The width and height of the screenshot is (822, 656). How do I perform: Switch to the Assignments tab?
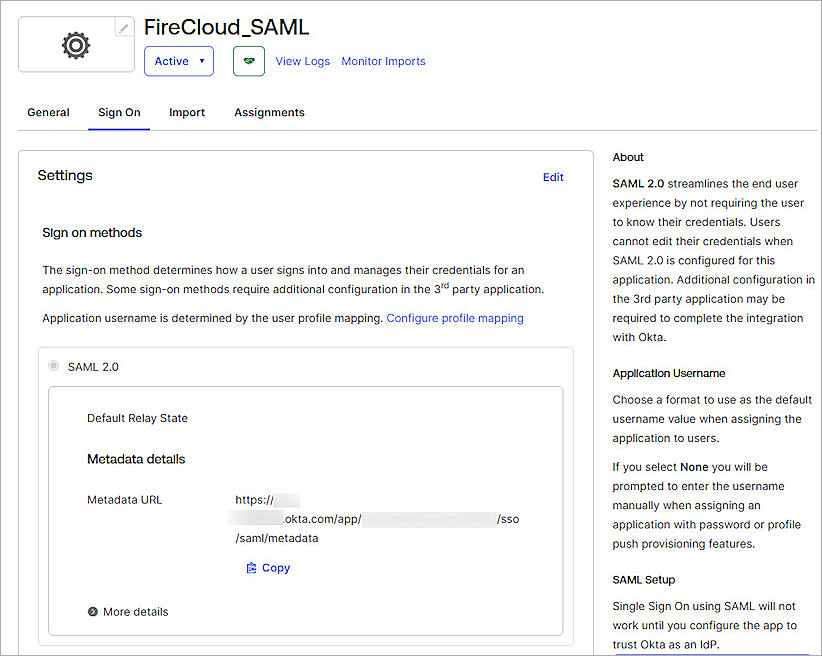(x=268, y=112)
